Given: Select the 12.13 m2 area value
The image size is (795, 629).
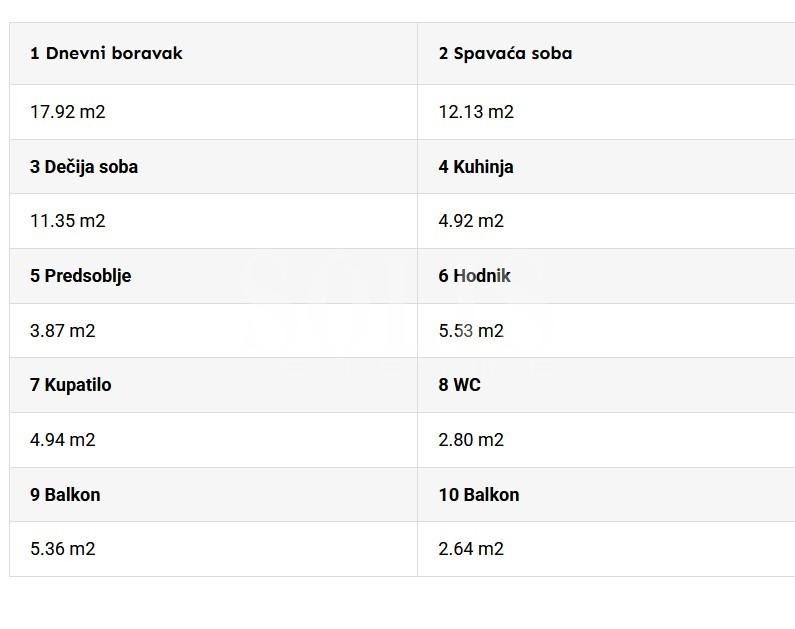Looking at the screenshot, I should click(476, 112).
